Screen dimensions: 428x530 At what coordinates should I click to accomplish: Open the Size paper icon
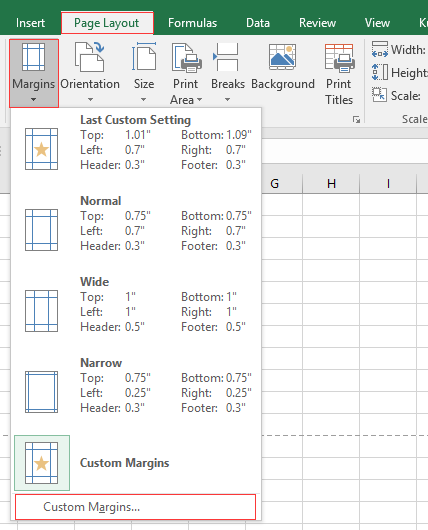click(144, 57)
